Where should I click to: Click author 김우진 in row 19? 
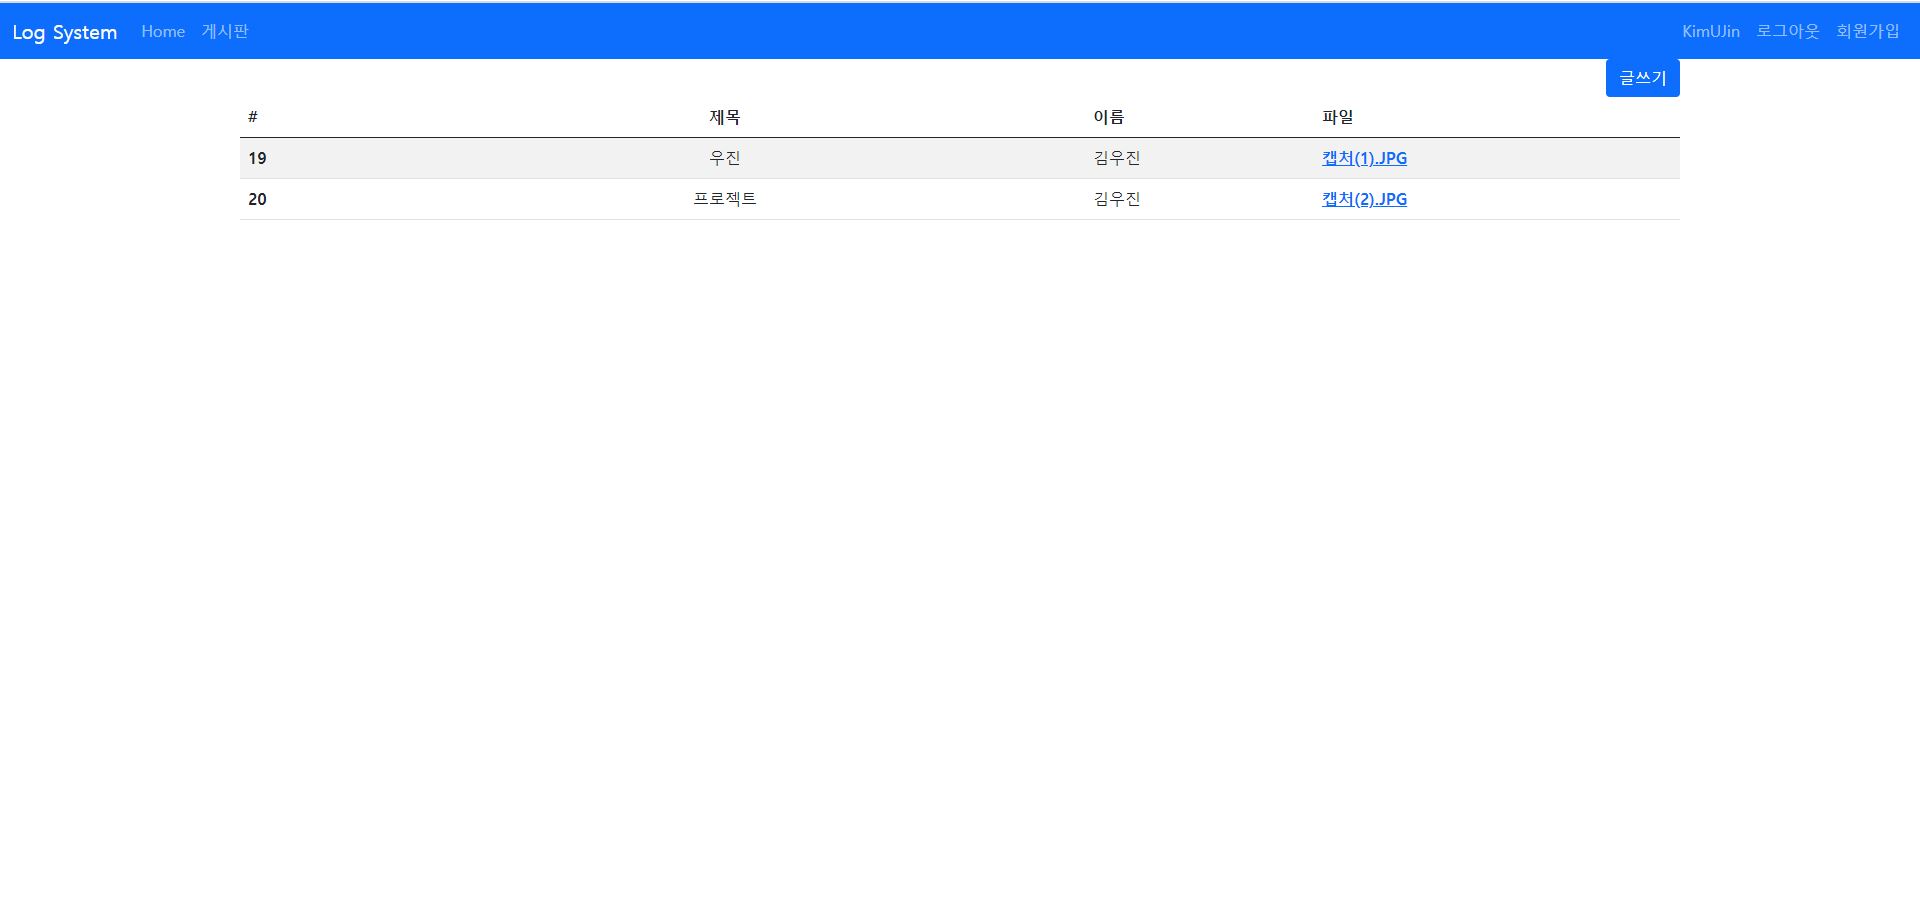(x=1117, y=158)
